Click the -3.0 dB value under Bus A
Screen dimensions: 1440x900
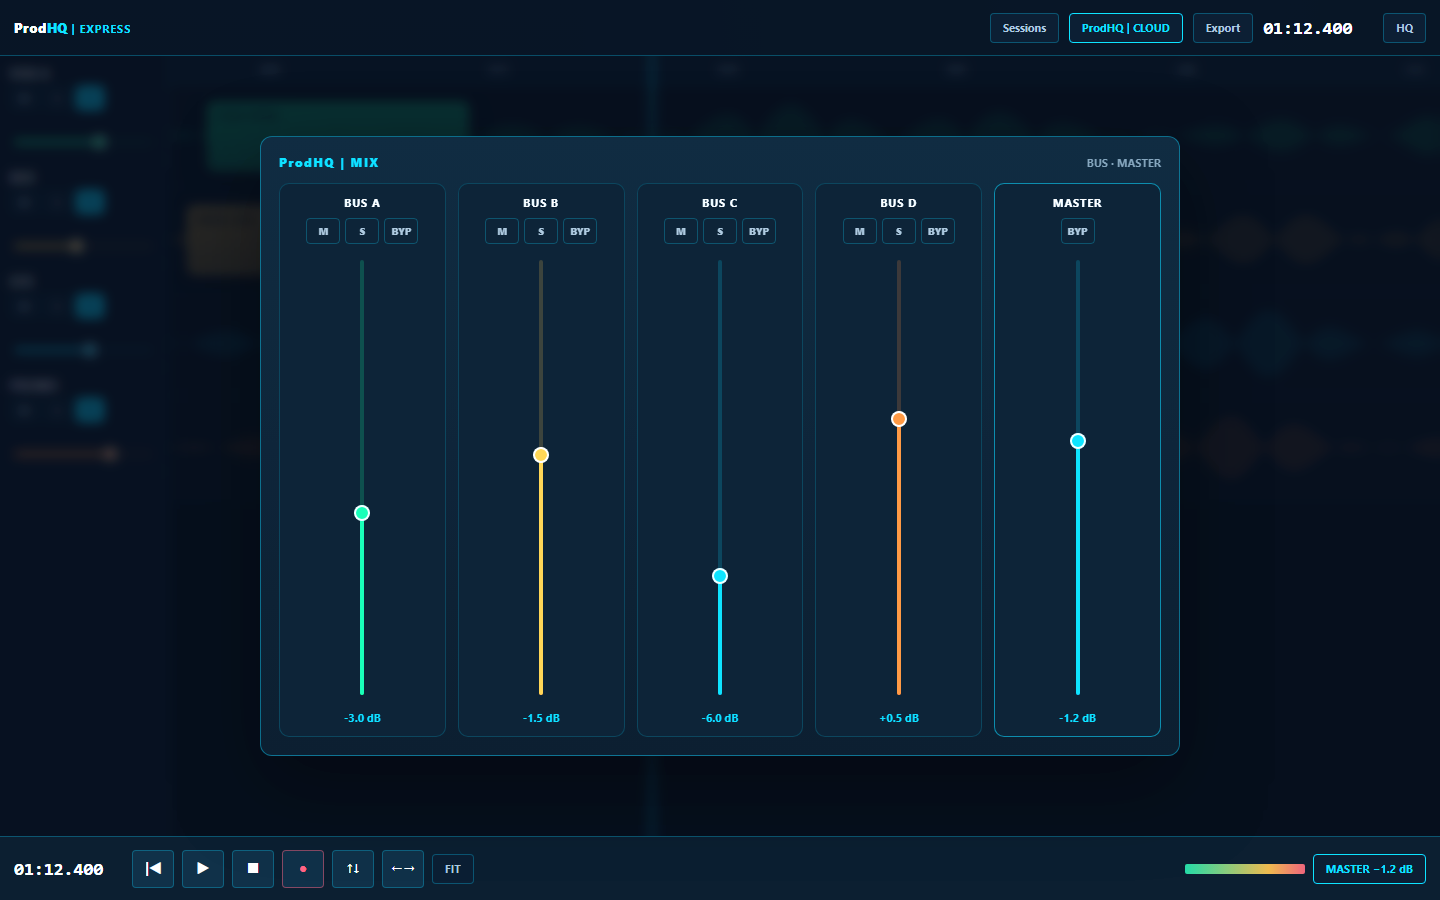click(362, 718)
